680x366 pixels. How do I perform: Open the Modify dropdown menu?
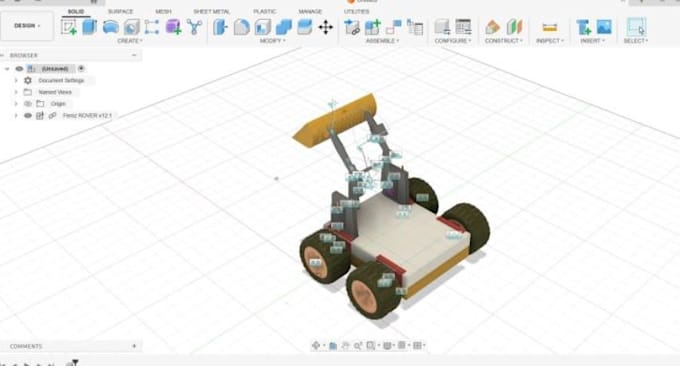272,41
